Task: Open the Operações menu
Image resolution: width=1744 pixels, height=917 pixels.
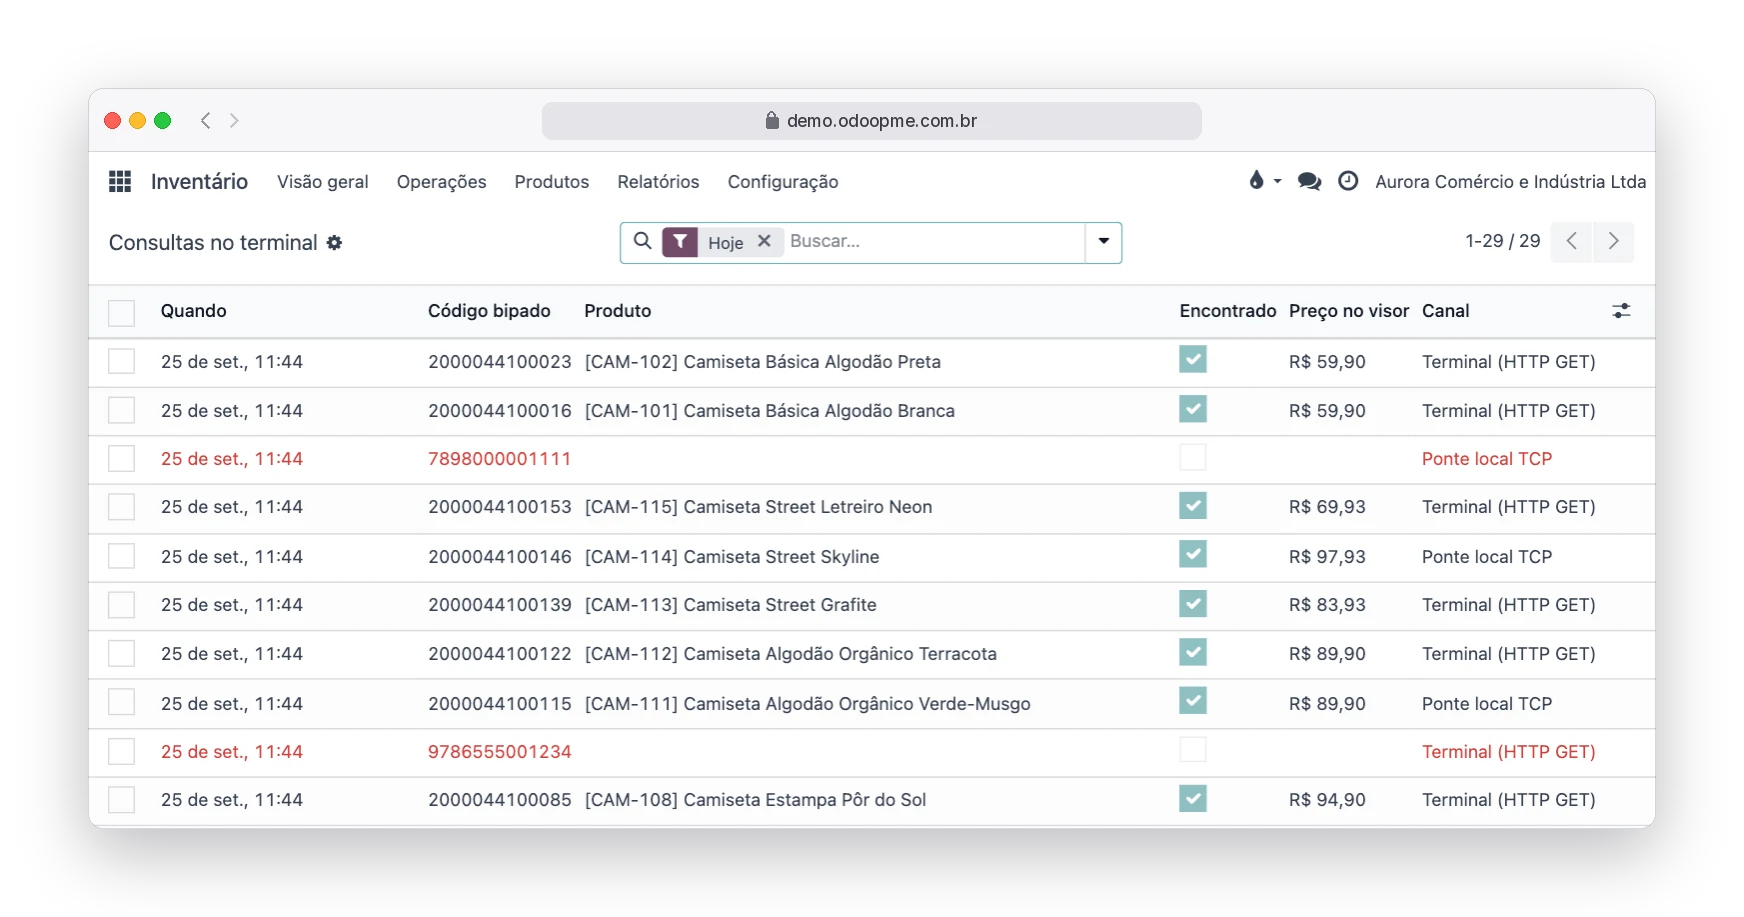Action: pos(441,182)
